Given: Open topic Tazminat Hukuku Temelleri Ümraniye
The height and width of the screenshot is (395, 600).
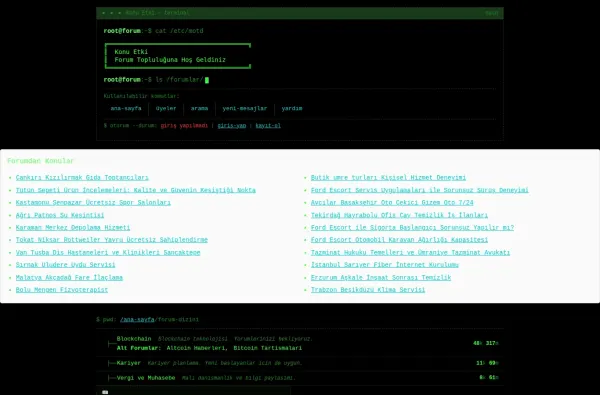Looking at the screenshot, I should pos(410,253).
